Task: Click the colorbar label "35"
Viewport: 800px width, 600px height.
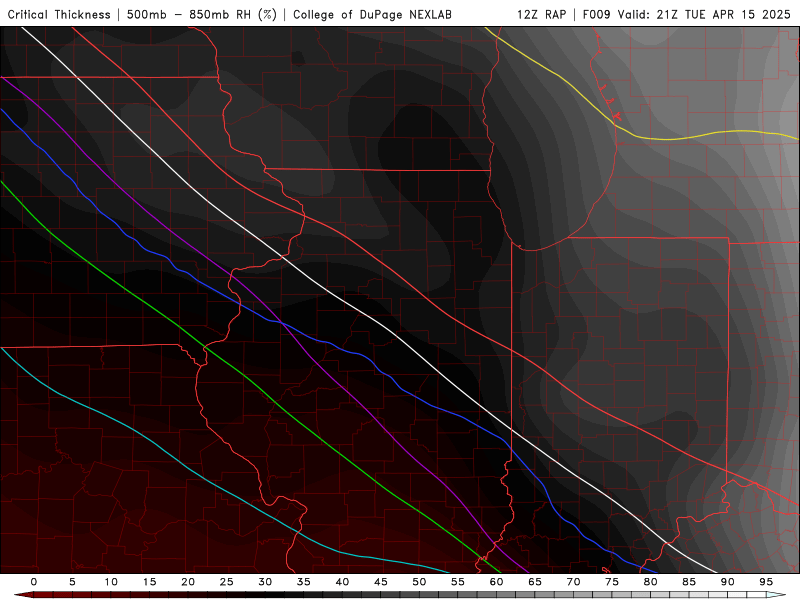Action: coord(304,582)
